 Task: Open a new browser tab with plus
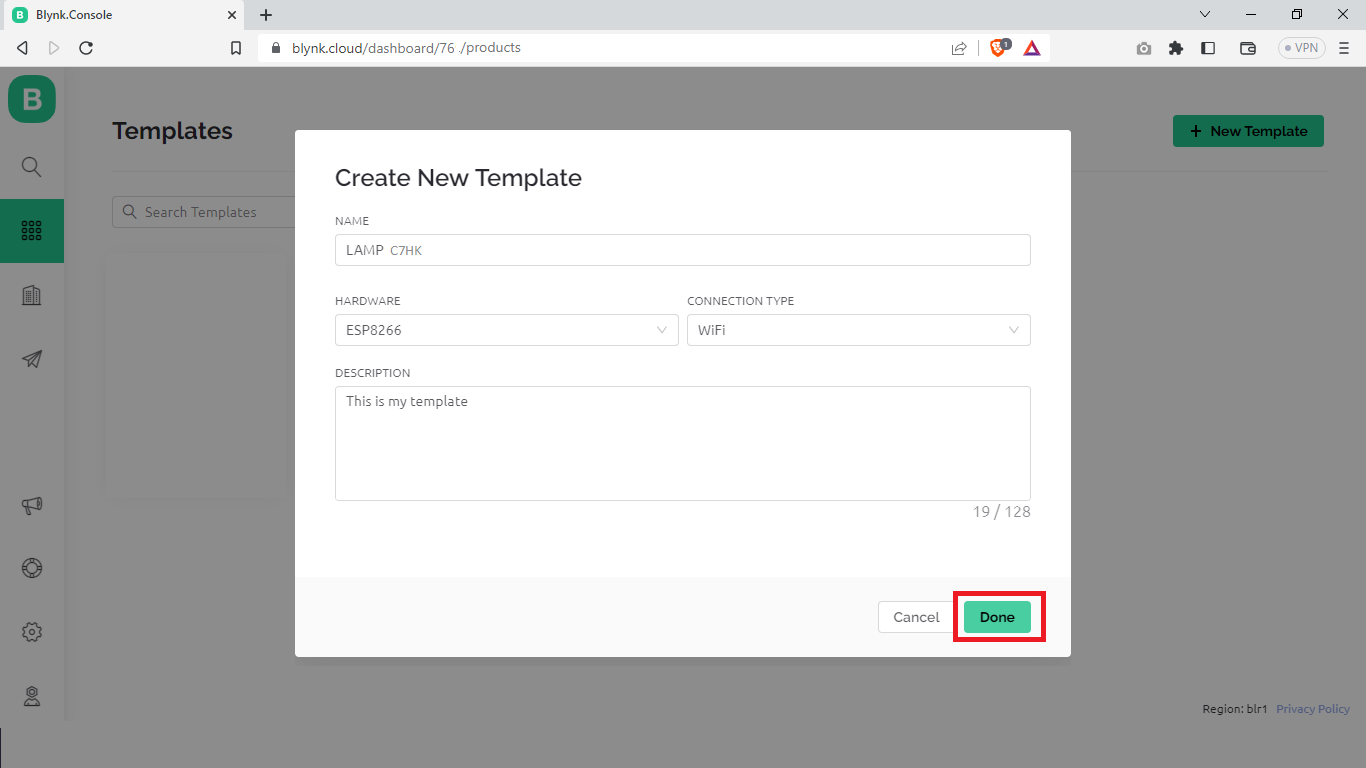tap(266, 15)
